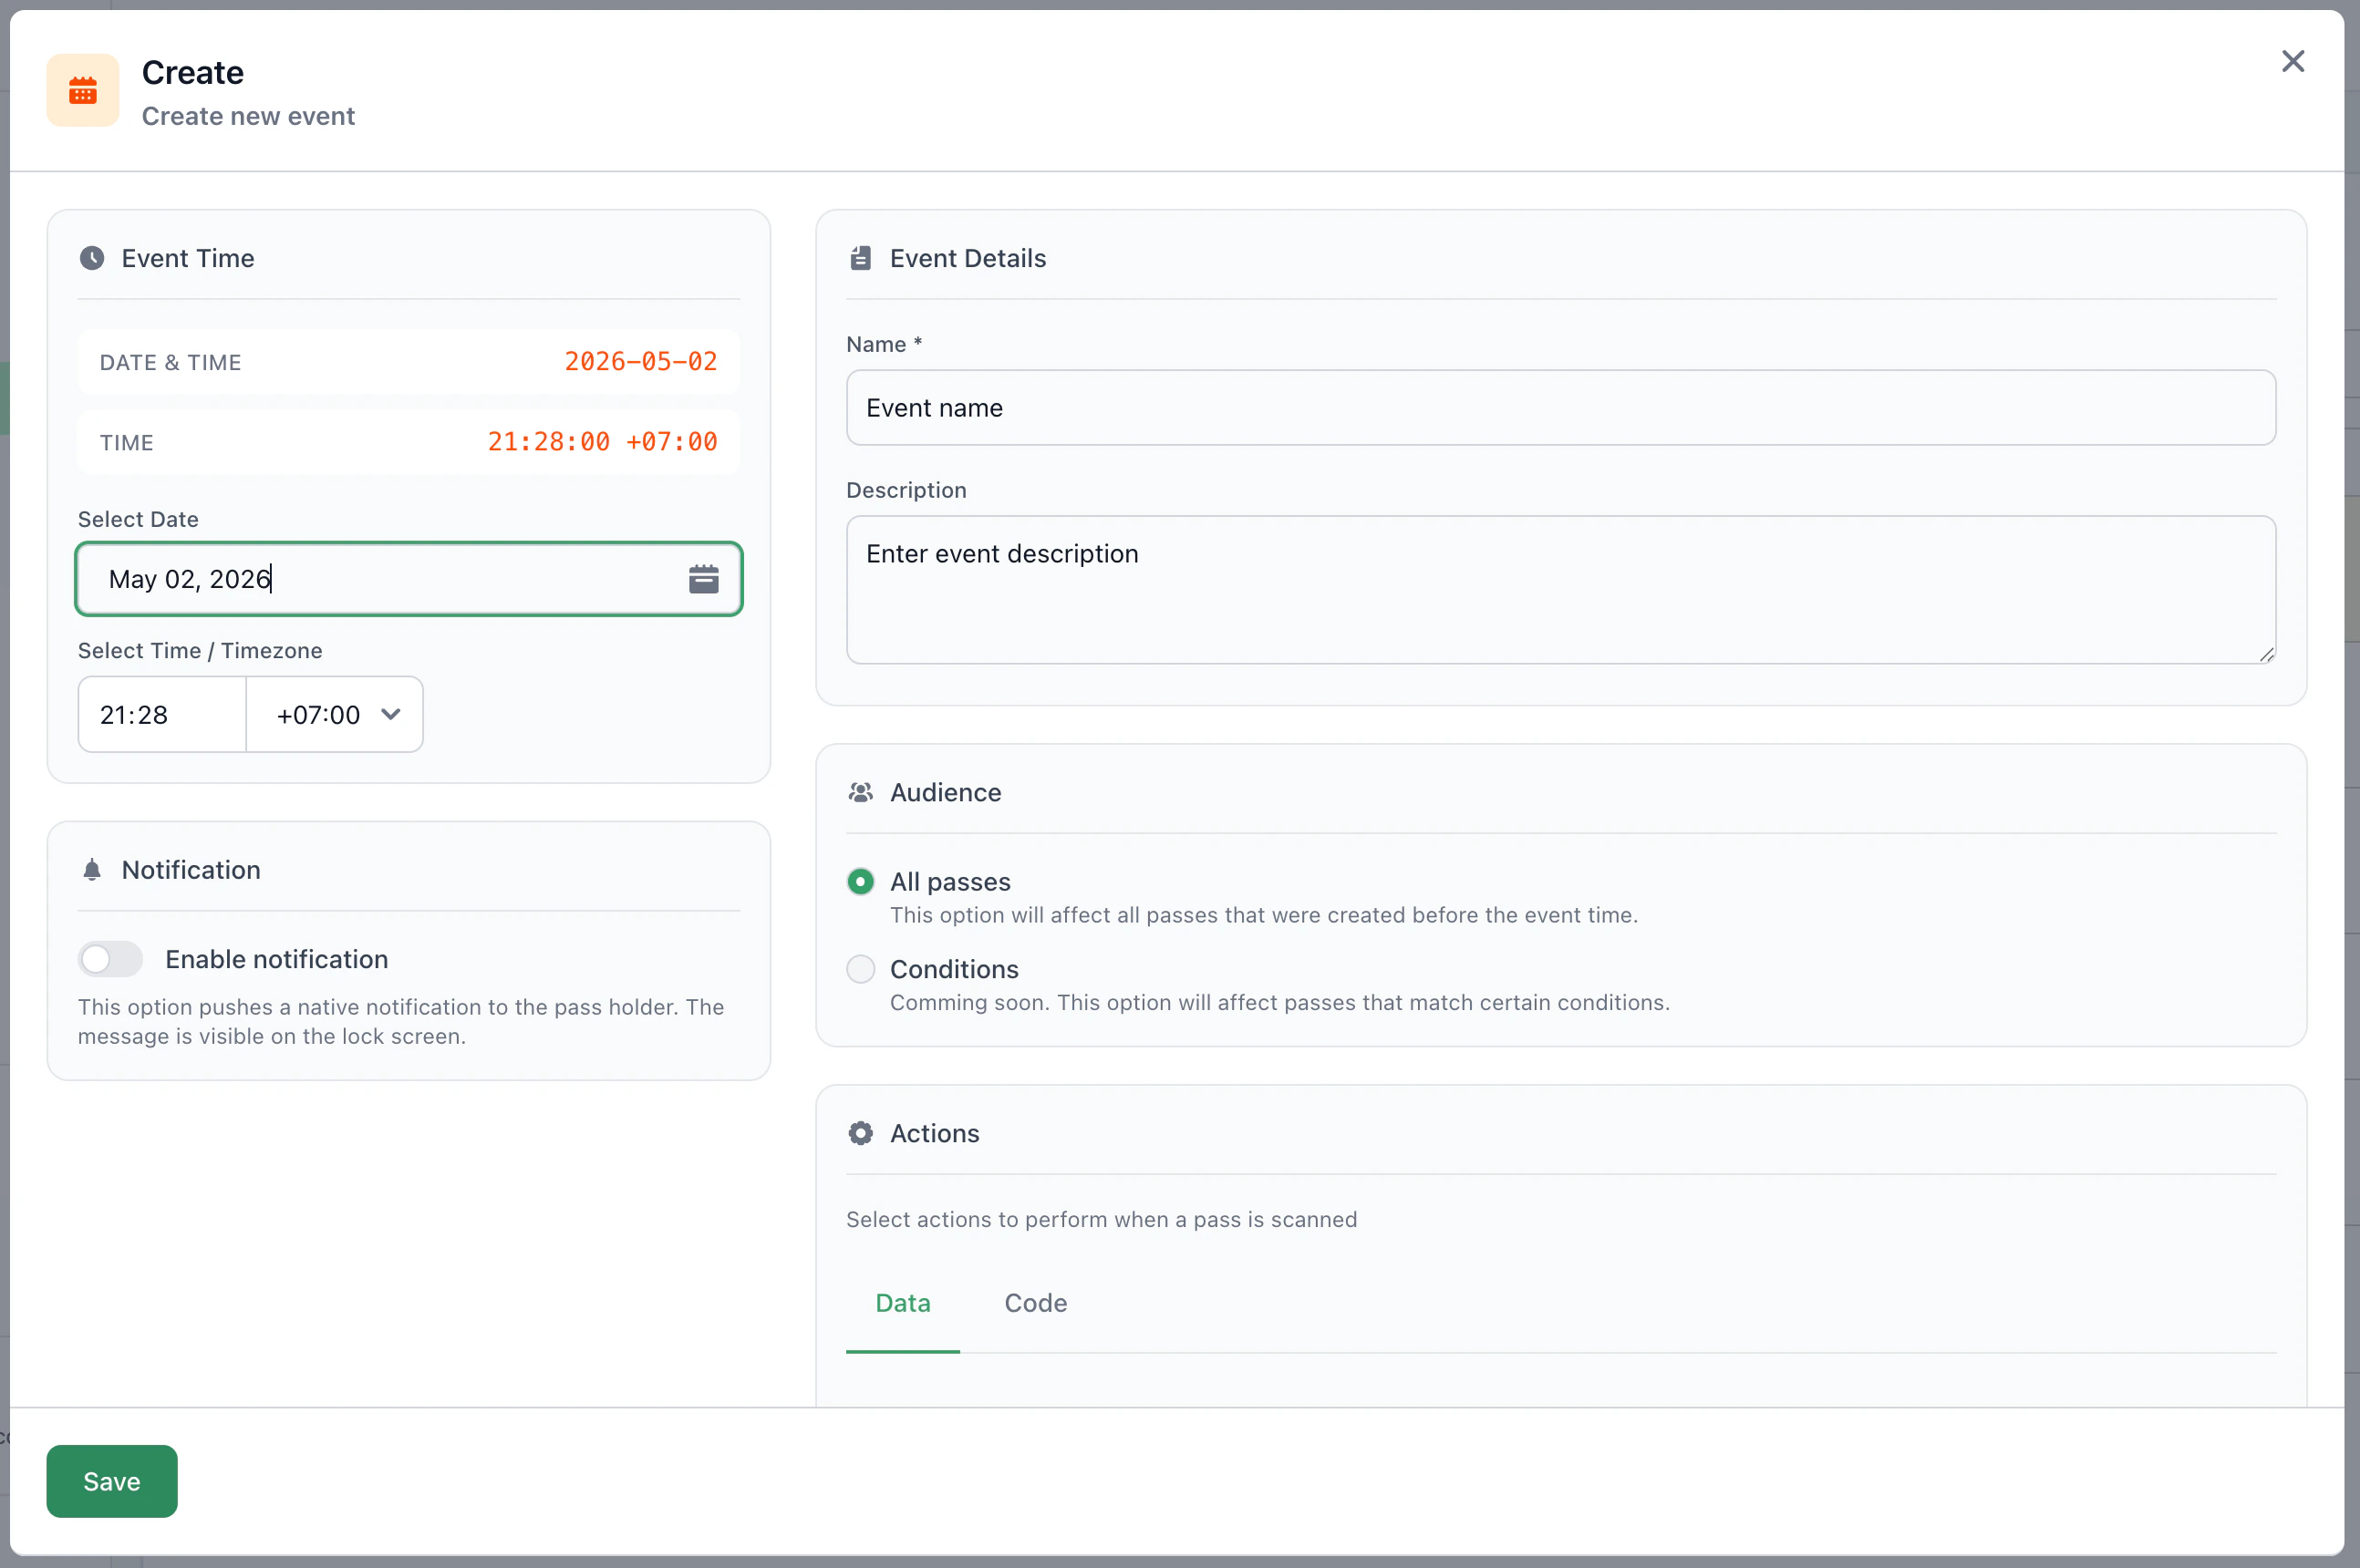Click the people icon beside Audience
The height and width of the screenshot is (1568, 2360).
(x=860, y=792)
